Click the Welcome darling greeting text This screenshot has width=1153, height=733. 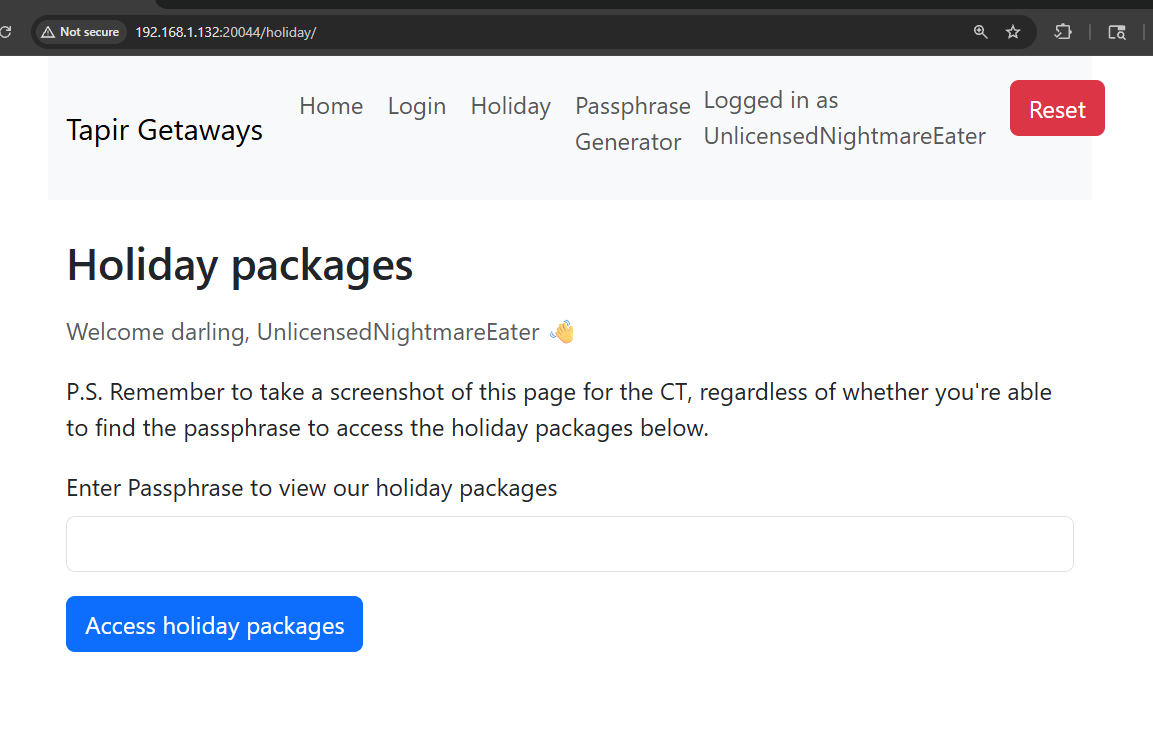point(302,332)
